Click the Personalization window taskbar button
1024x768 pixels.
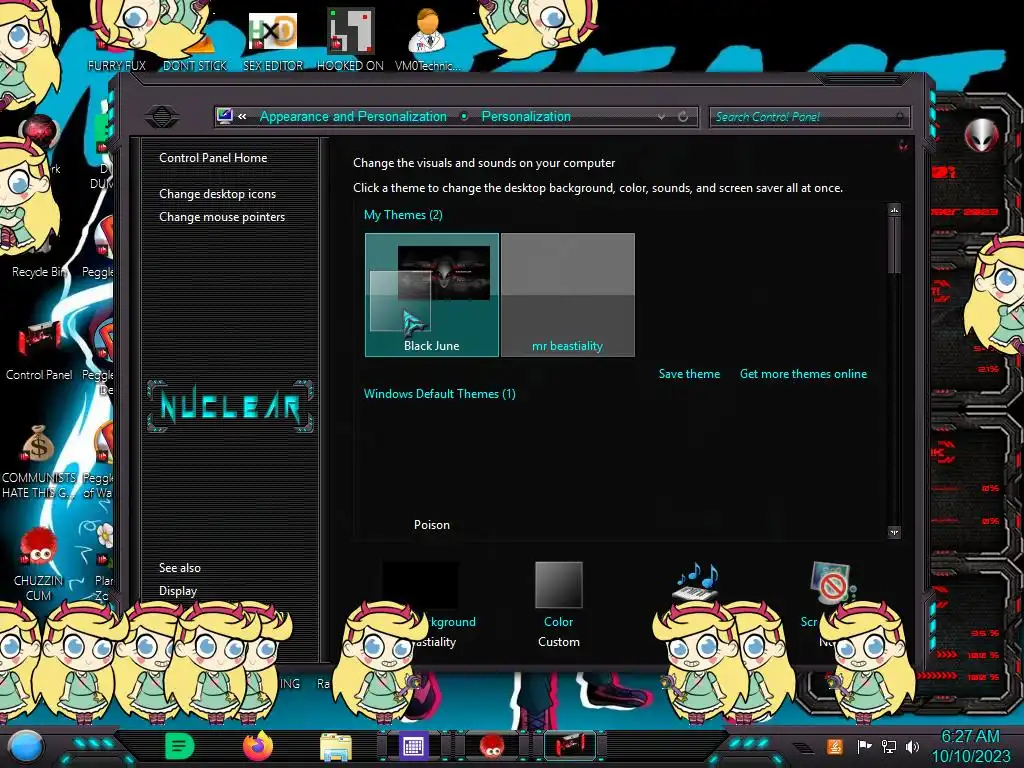(569, 746)
